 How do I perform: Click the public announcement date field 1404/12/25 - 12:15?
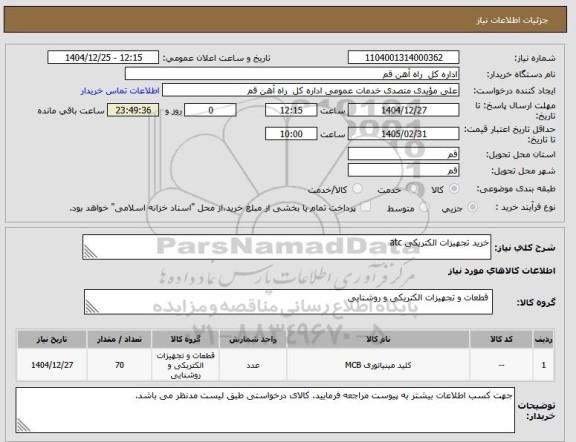[103, 58]
